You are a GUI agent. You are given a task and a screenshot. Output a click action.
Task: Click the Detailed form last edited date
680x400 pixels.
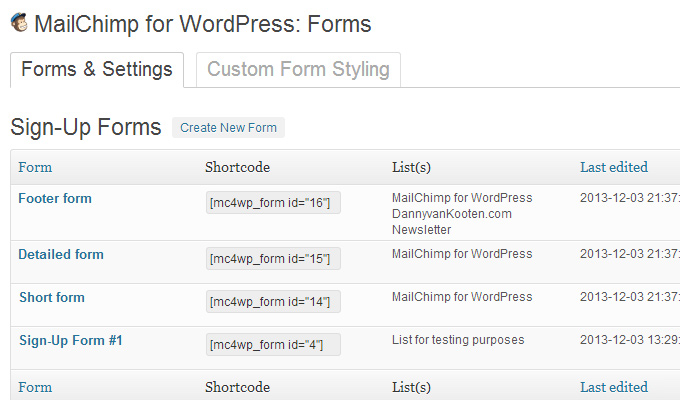click(x=630, y=254)
